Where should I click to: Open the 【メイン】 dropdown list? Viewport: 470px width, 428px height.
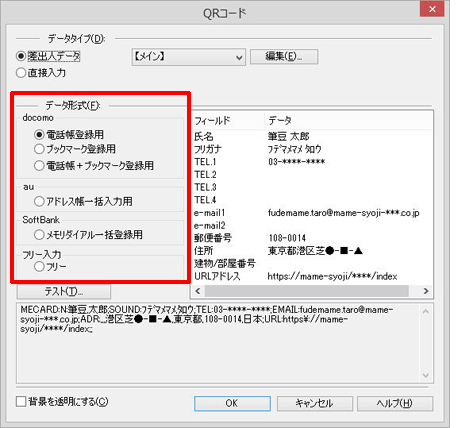point(188,57)
